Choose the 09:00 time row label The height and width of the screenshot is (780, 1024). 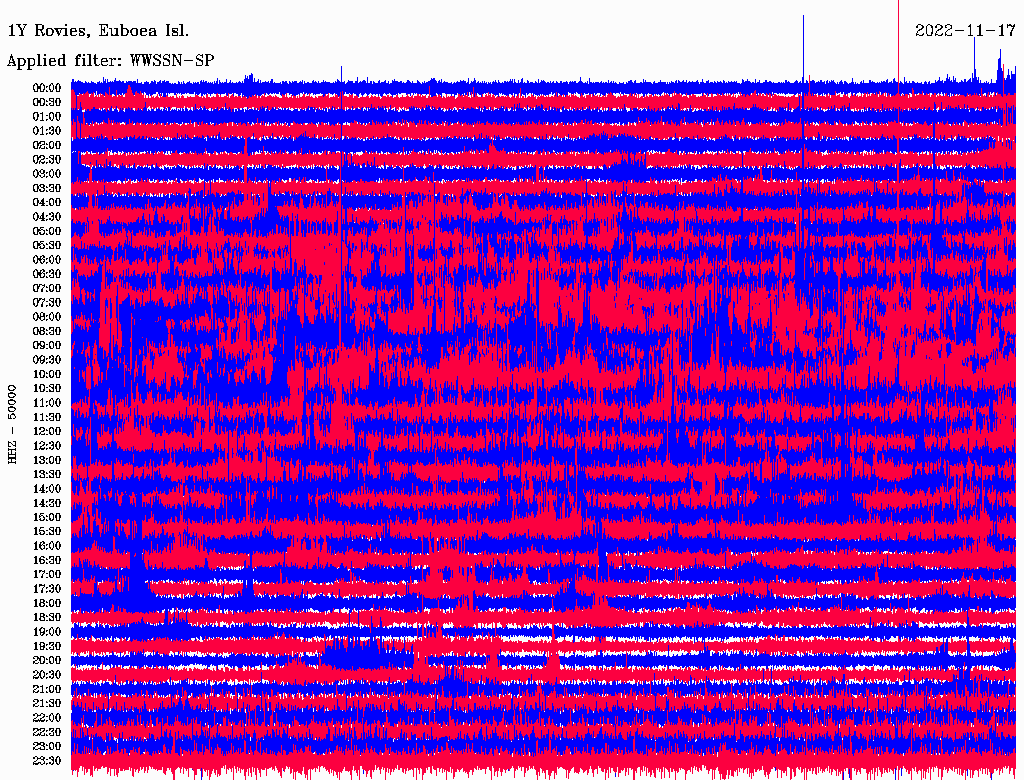tap(47, 345)
